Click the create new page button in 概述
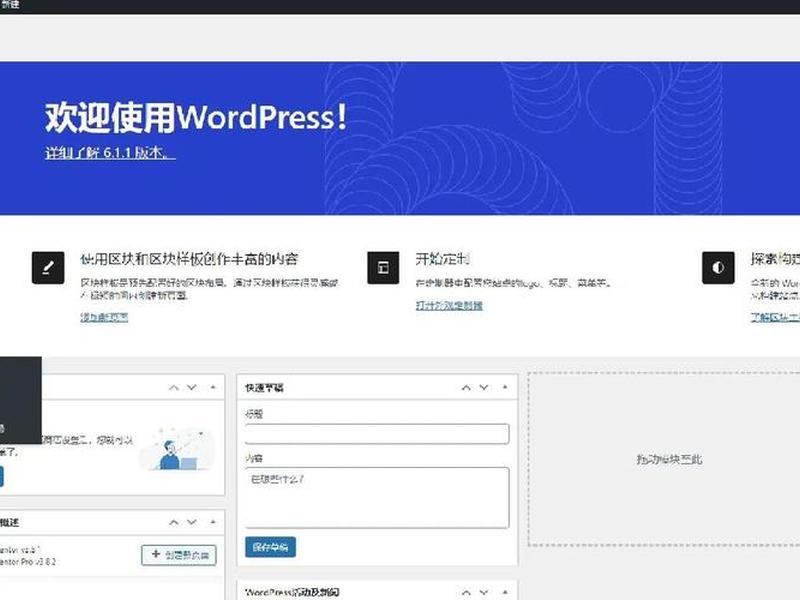This screenshot has height=600, width=800. pyautogui.click(x=179, y=555)
